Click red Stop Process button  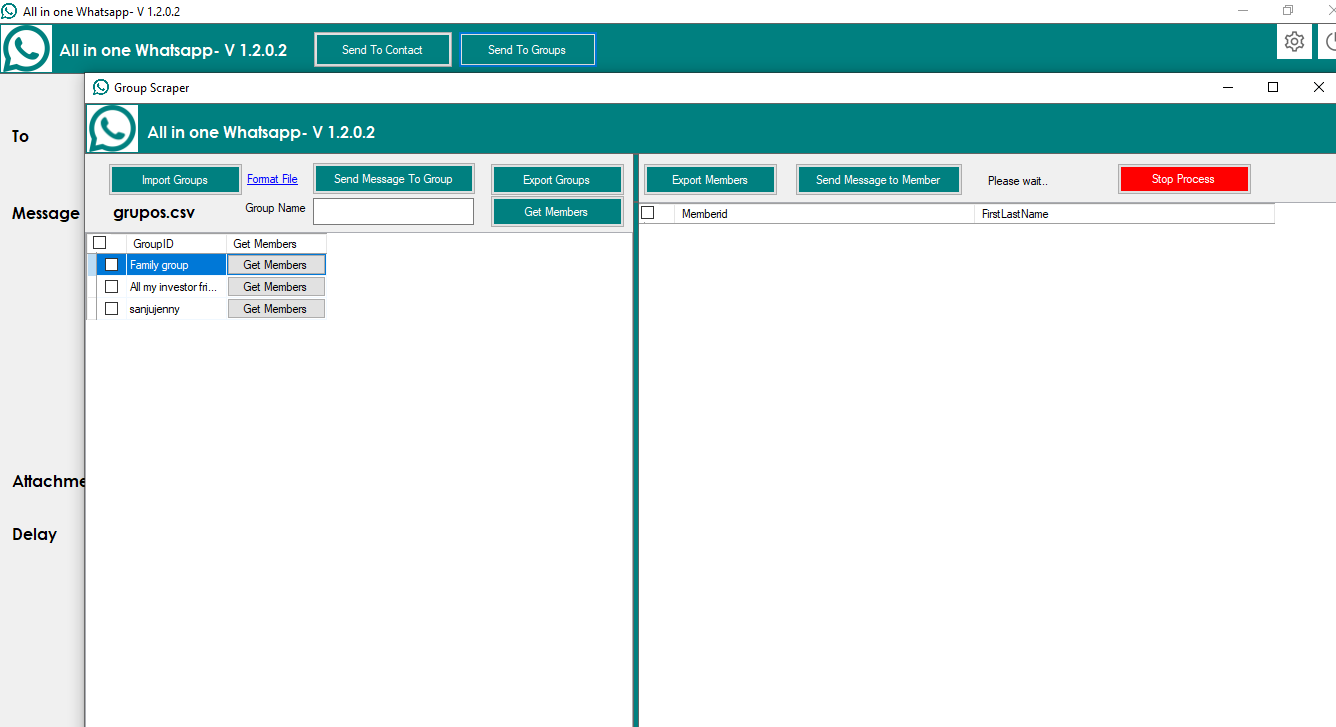[x=1183, y=179]
